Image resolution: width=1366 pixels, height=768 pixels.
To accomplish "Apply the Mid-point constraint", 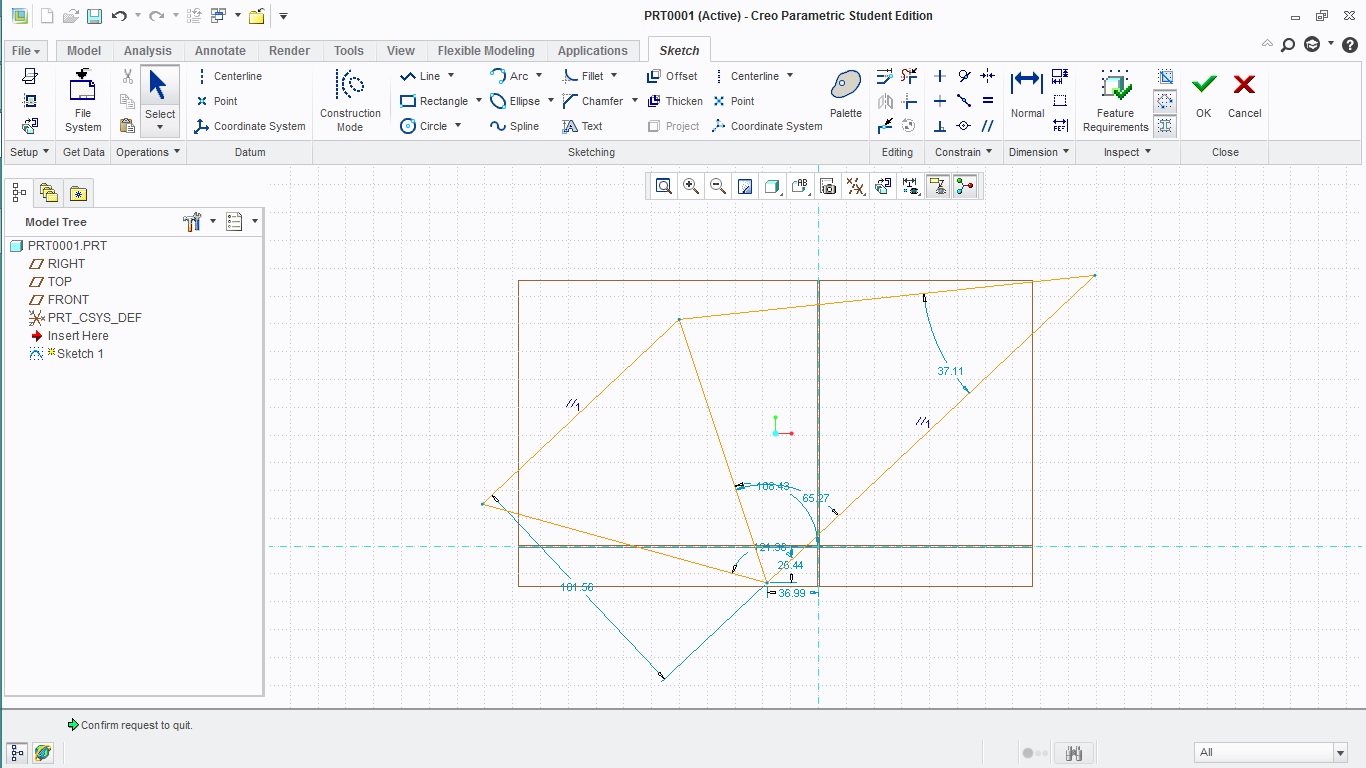I will 964,101.
